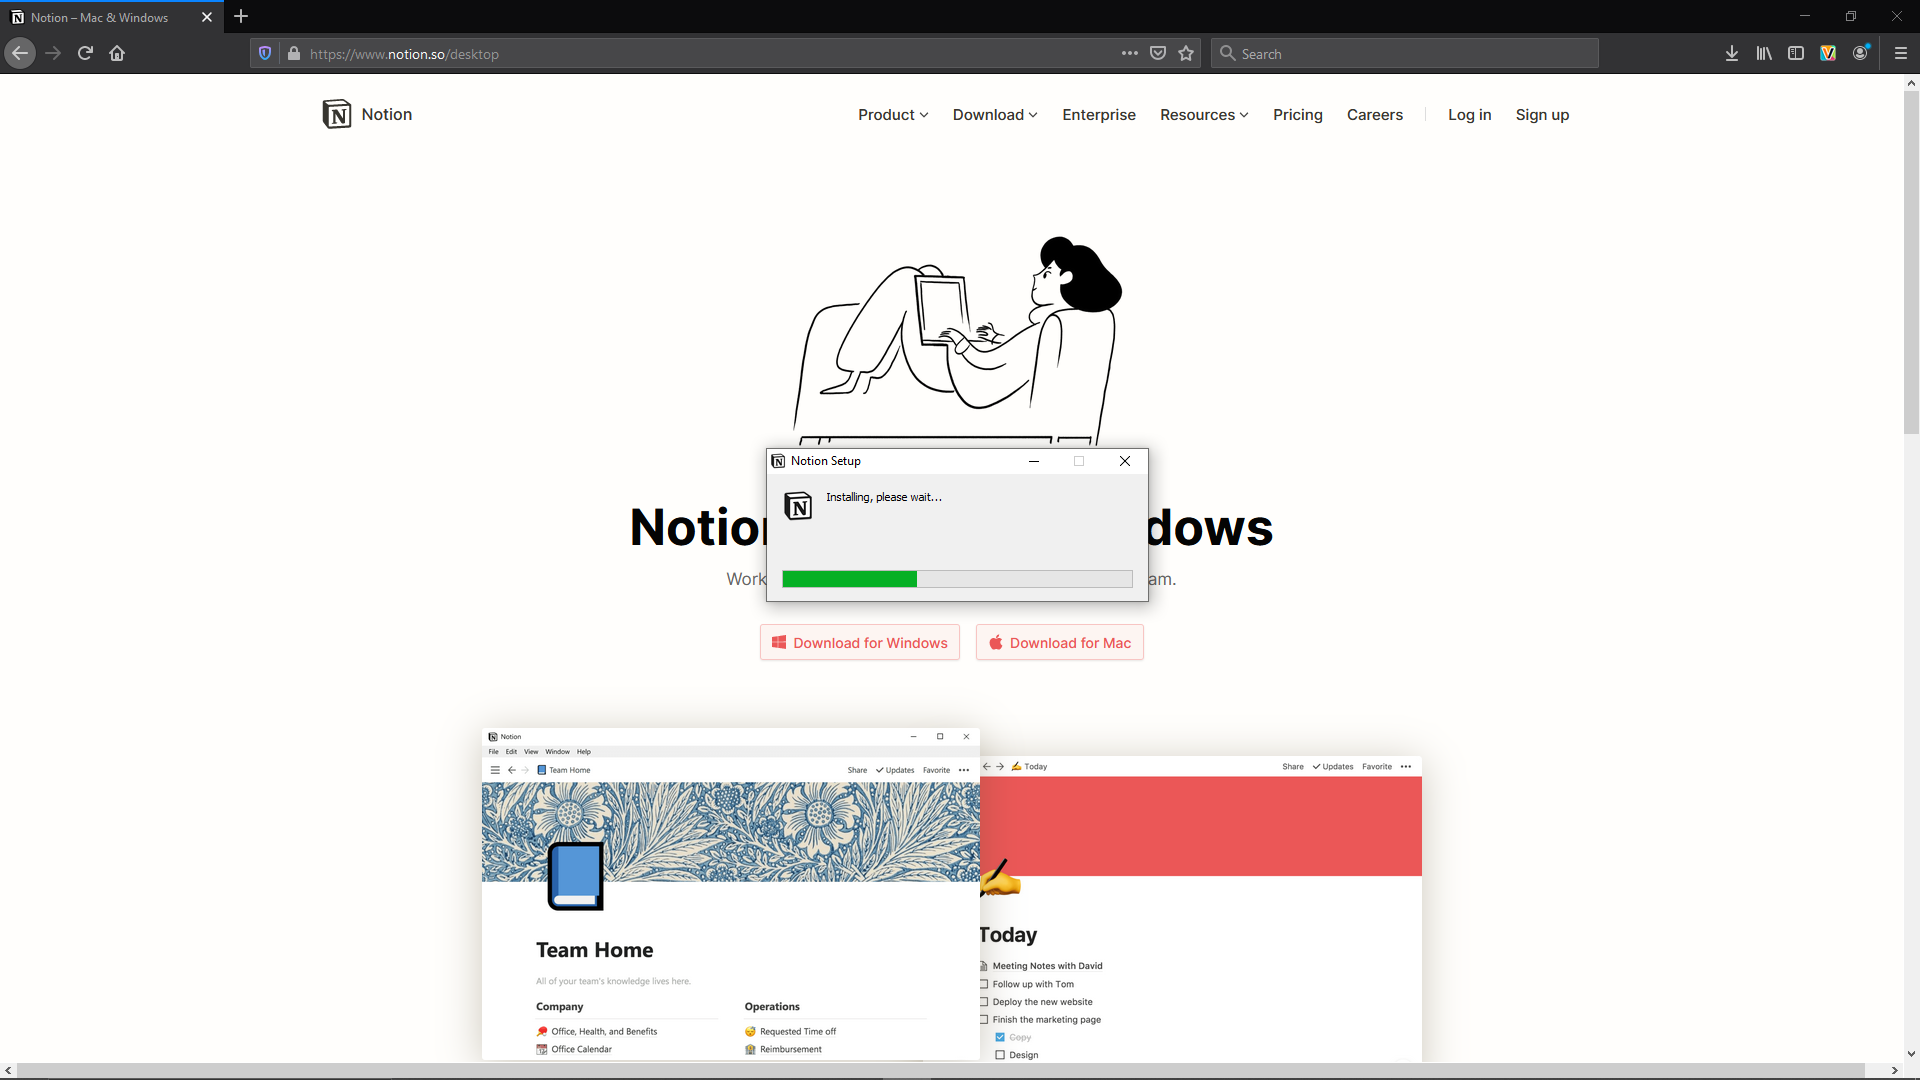Click the person on sofa illustration

tap(958, 340)
